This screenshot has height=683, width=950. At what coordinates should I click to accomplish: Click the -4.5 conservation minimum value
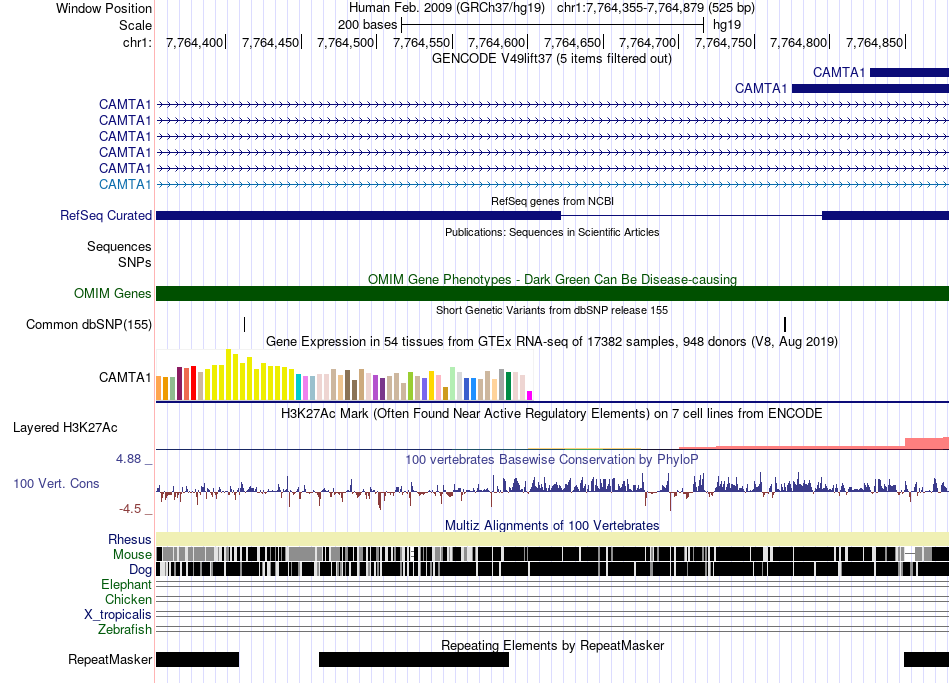tap(130, 508)
